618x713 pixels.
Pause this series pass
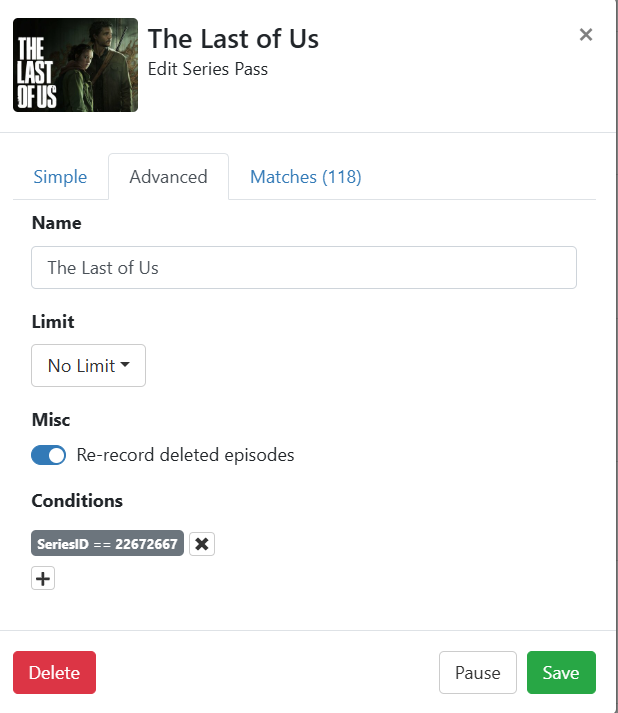click(x=477, y=673)
